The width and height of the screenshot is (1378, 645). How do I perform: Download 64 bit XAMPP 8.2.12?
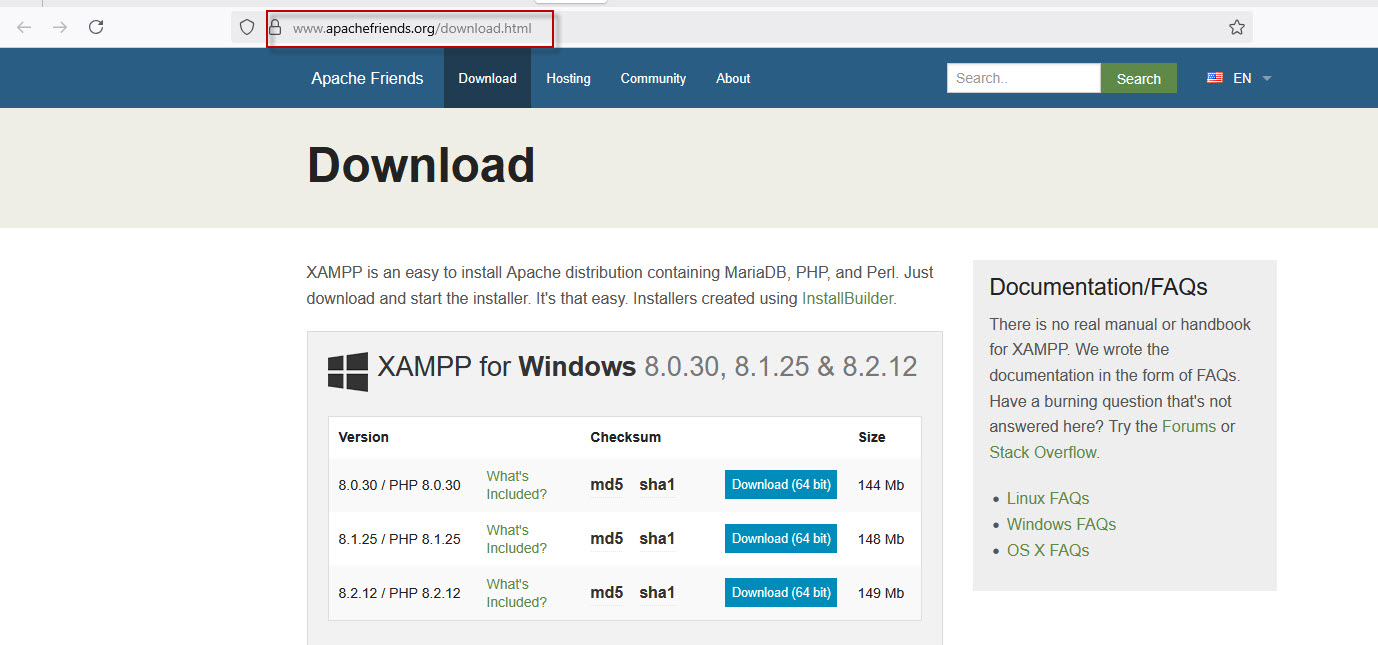(x=781, y=592)
